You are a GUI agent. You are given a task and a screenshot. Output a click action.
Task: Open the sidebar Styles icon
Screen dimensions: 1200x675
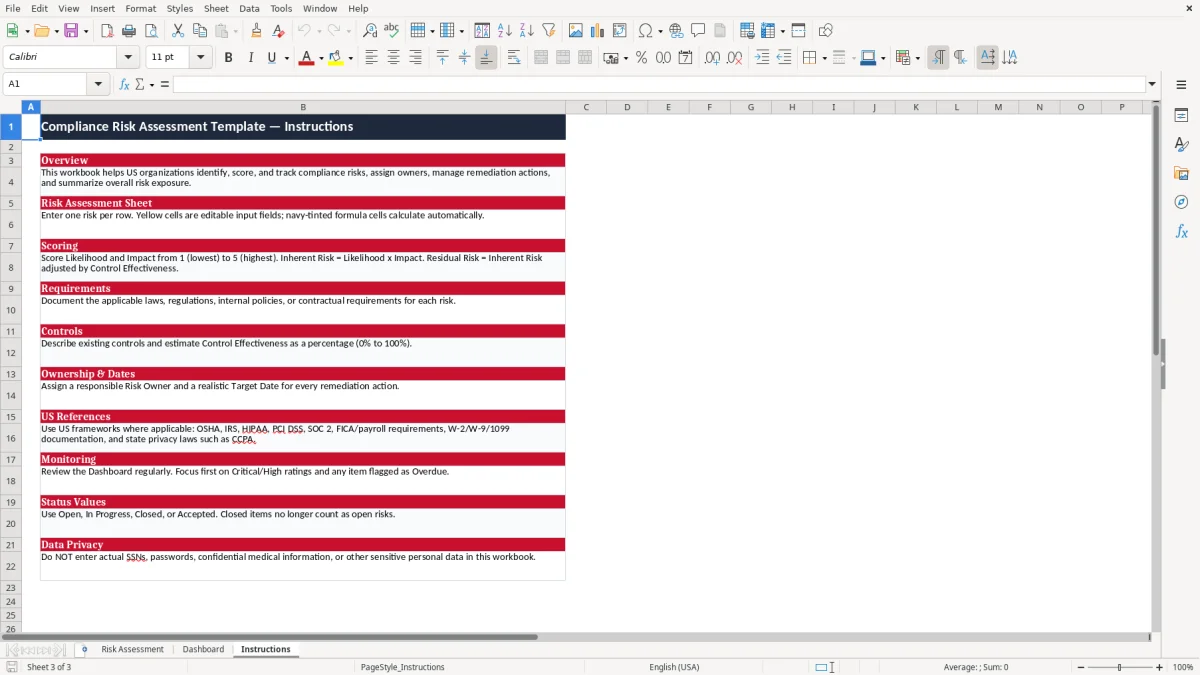pyautogui.click(x=1181, y=144)
